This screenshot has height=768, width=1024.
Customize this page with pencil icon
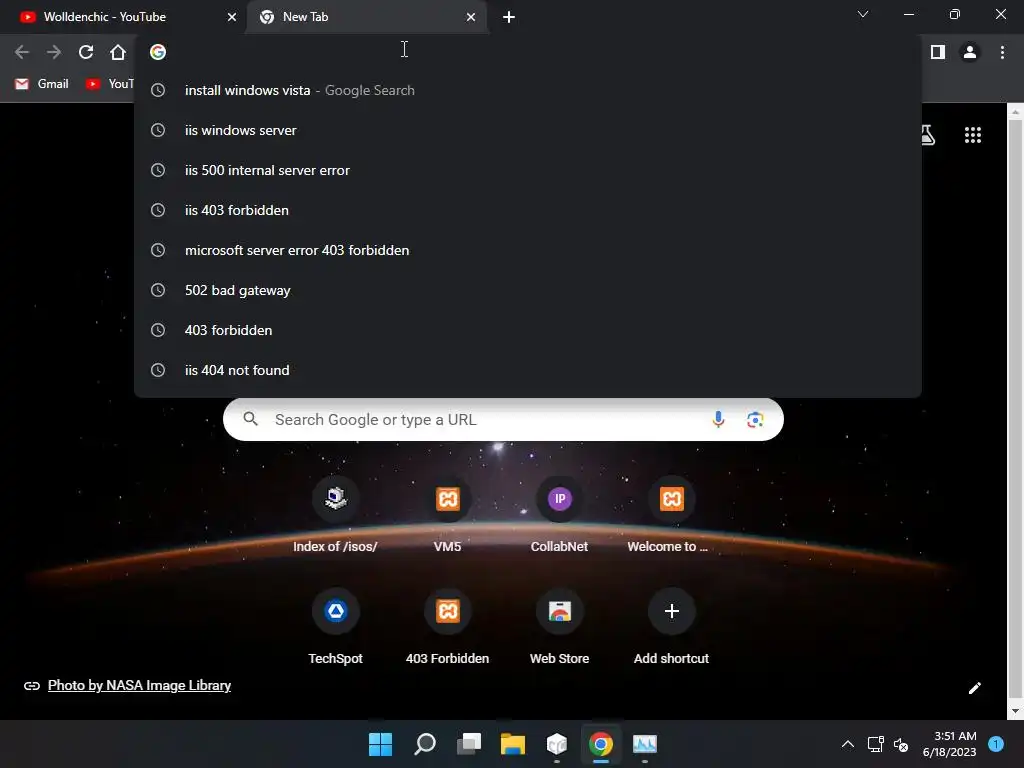(x=974, y=688)
